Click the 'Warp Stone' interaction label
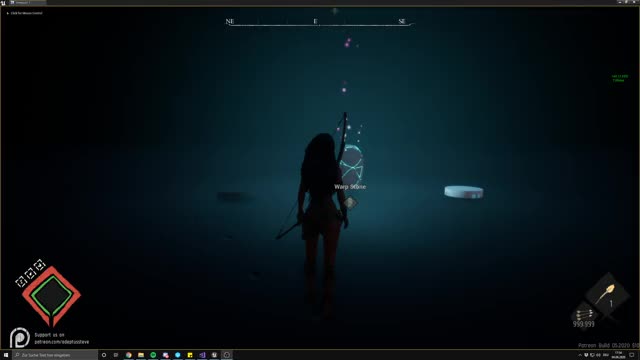 pos(350,187)
